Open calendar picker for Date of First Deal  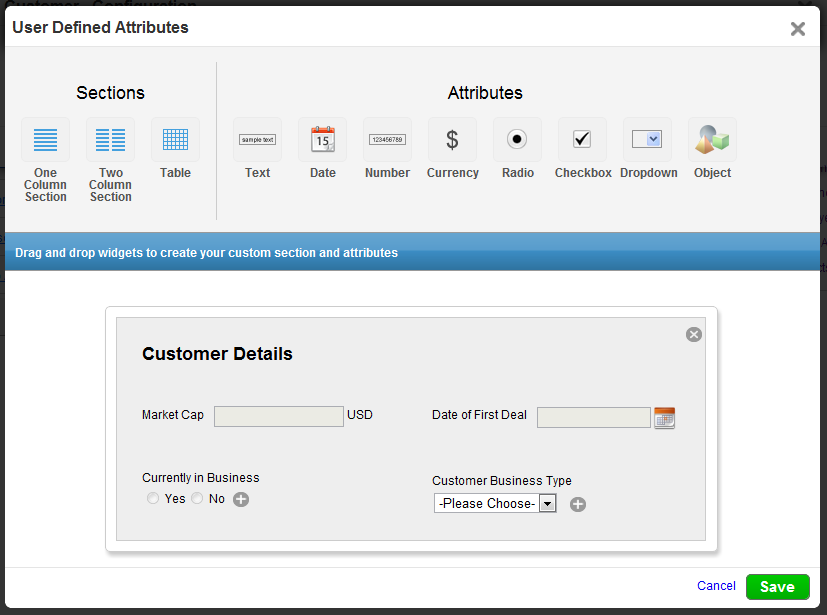[664, 417]
